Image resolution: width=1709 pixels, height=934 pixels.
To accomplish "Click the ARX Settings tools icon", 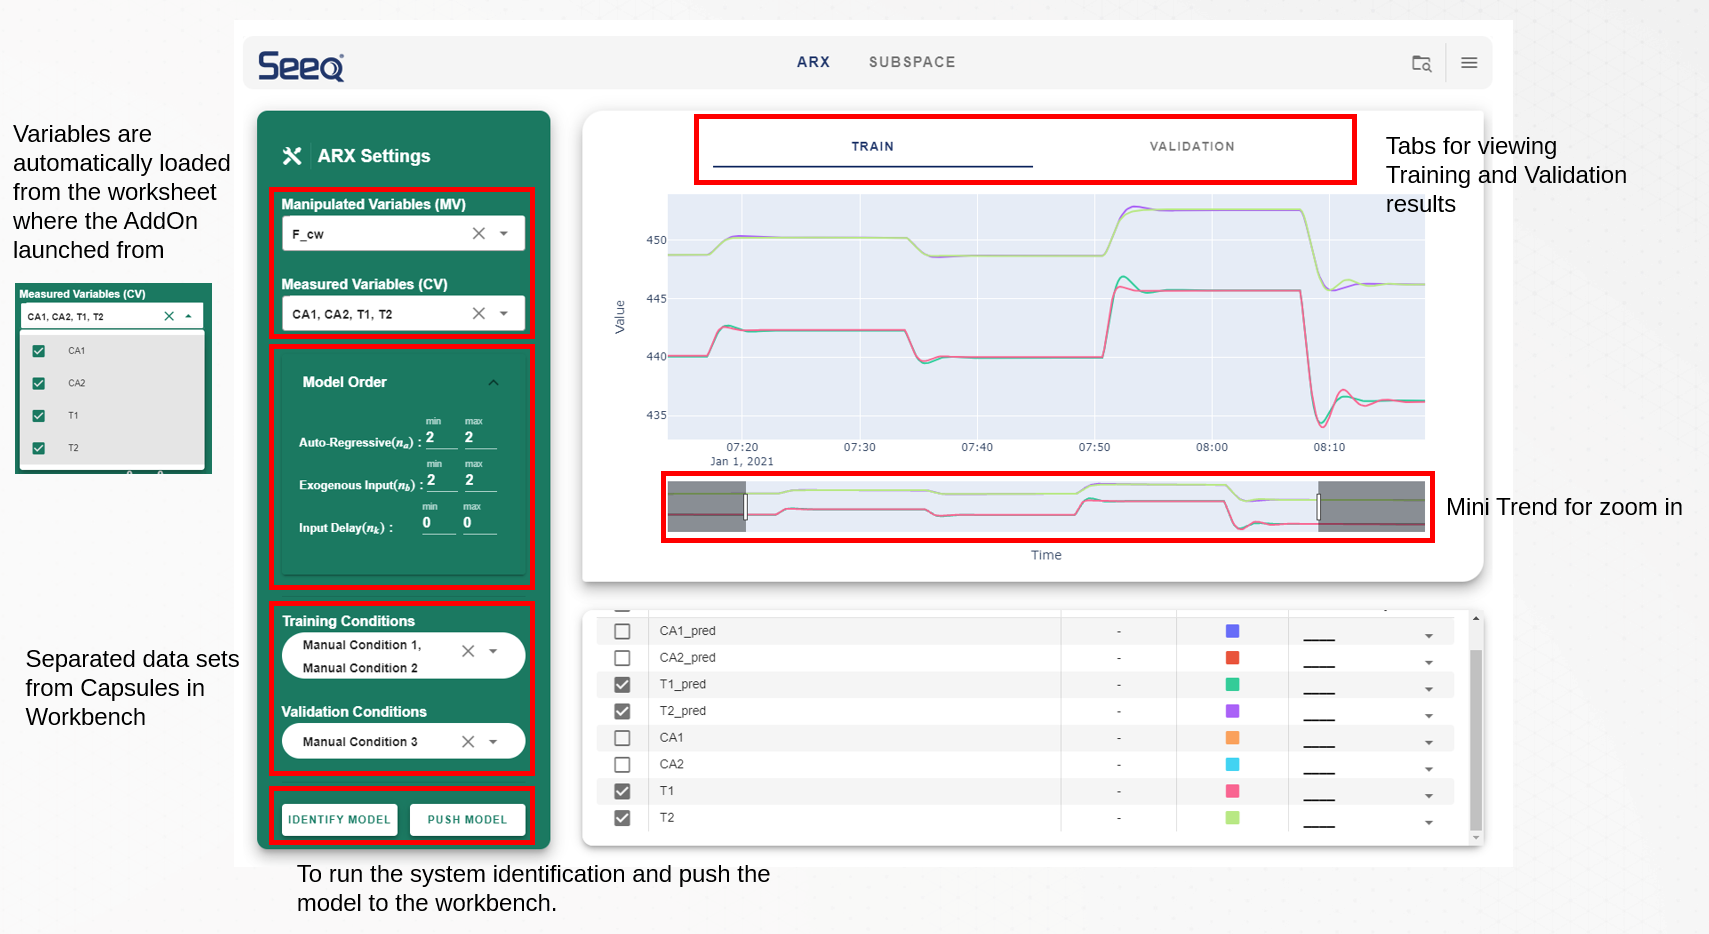I will (x=292, y=156).
